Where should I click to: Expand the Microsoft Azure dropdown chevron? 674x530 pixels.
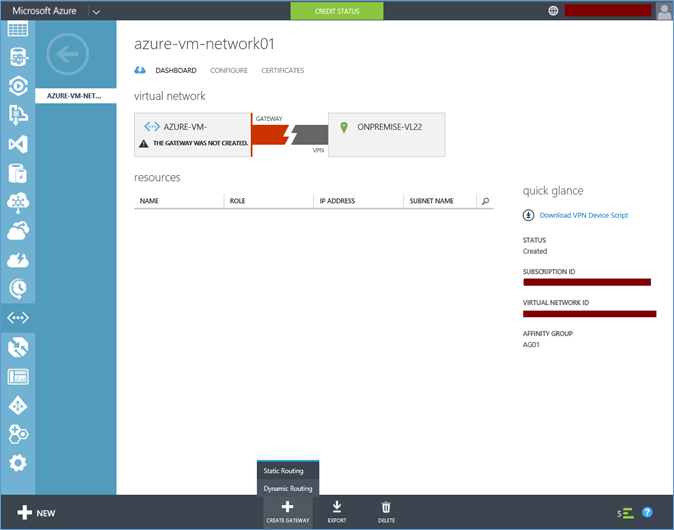(x=96, y=12)
